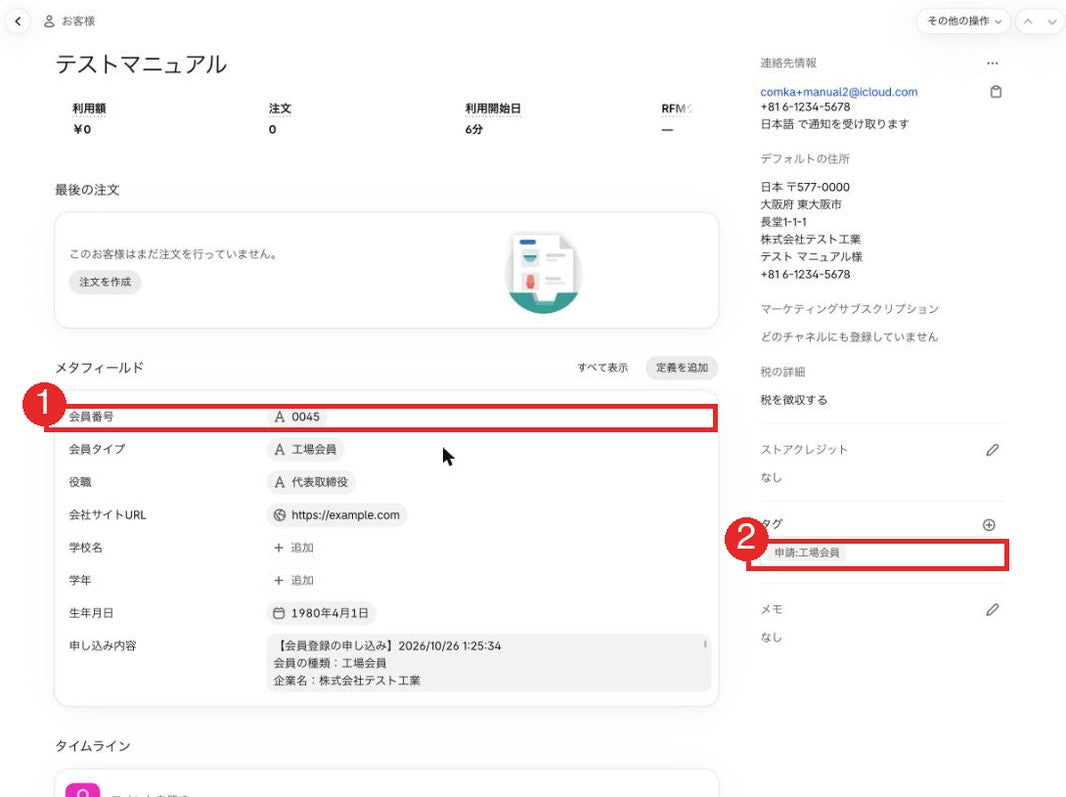
Task: Click the RFM stat label
Action: pyautogui.click(x=676, y=108)
